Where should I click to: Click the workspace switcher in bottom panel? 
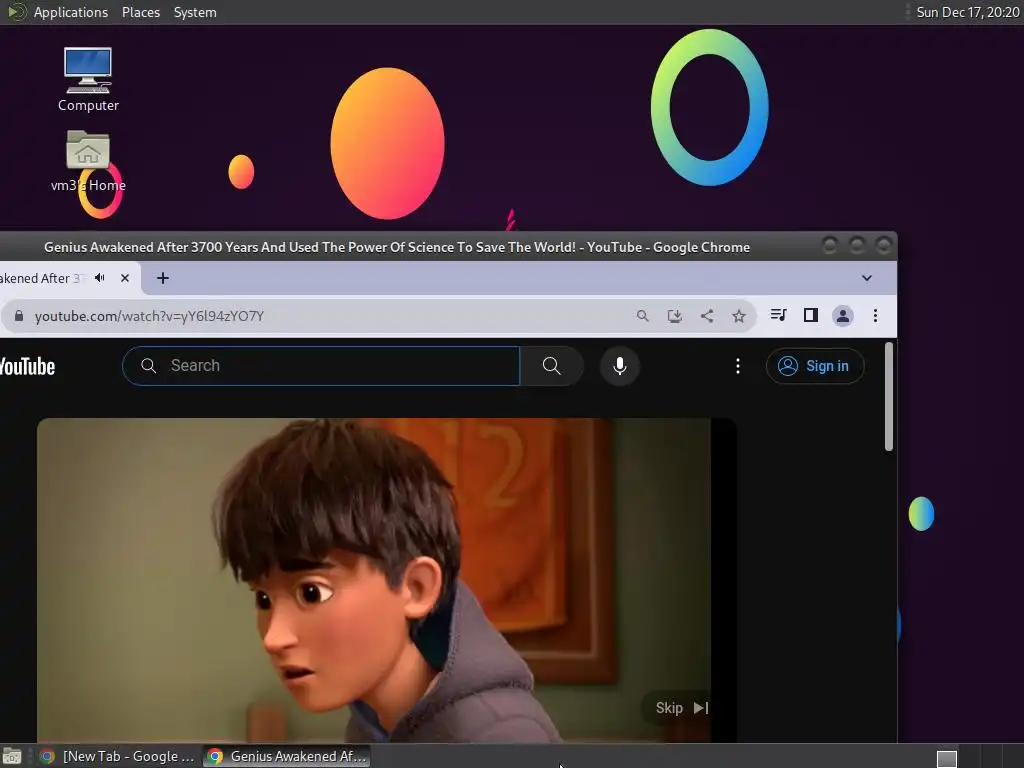coord(947,758)
